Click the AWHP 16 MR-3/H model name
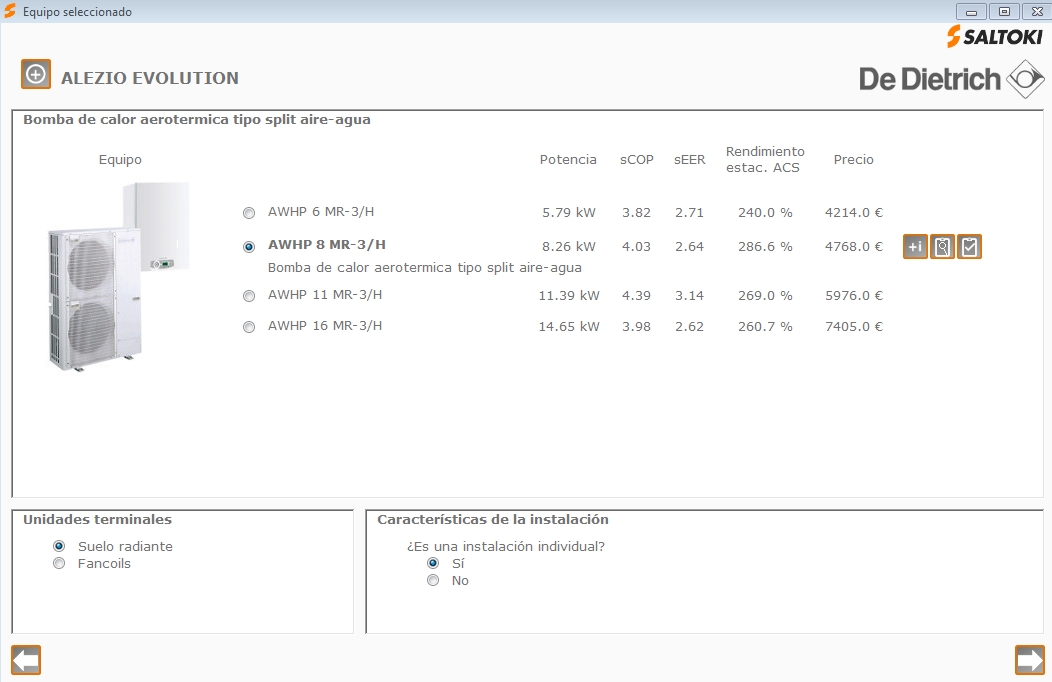This screenshot has height=682, width=1052. (325, 325)
